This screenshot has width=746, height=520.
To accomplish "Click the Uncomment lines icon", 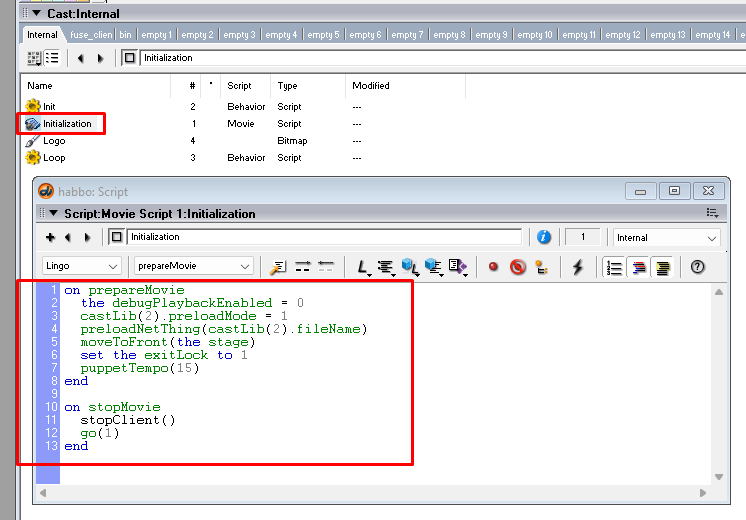I will pos(326,267).
